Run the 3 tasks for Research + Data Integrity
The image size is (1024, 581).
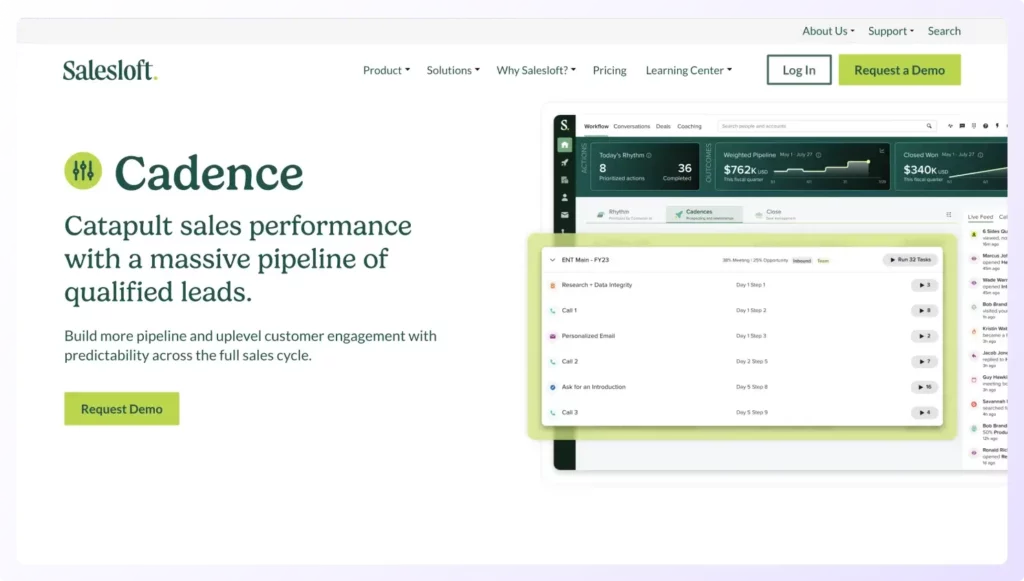924,285
